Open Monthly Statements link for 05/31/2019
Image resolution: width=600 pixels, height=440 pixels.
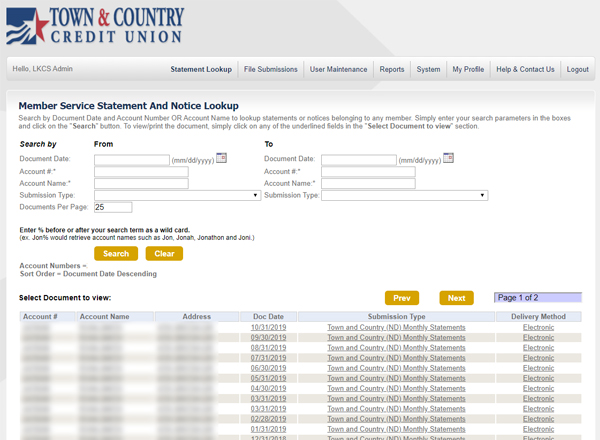point(396,378)
